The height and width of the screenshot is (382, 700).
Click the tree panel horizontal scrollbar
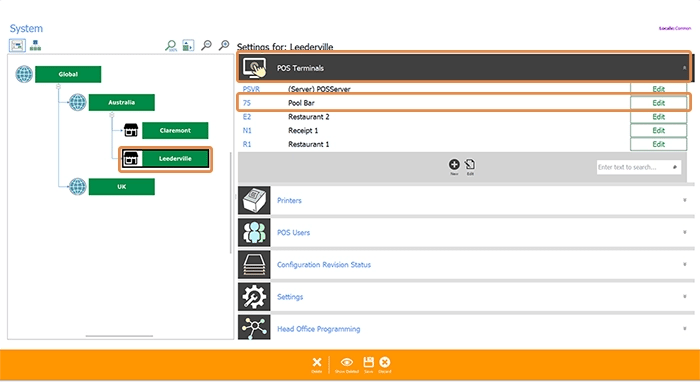coord(119,336)
